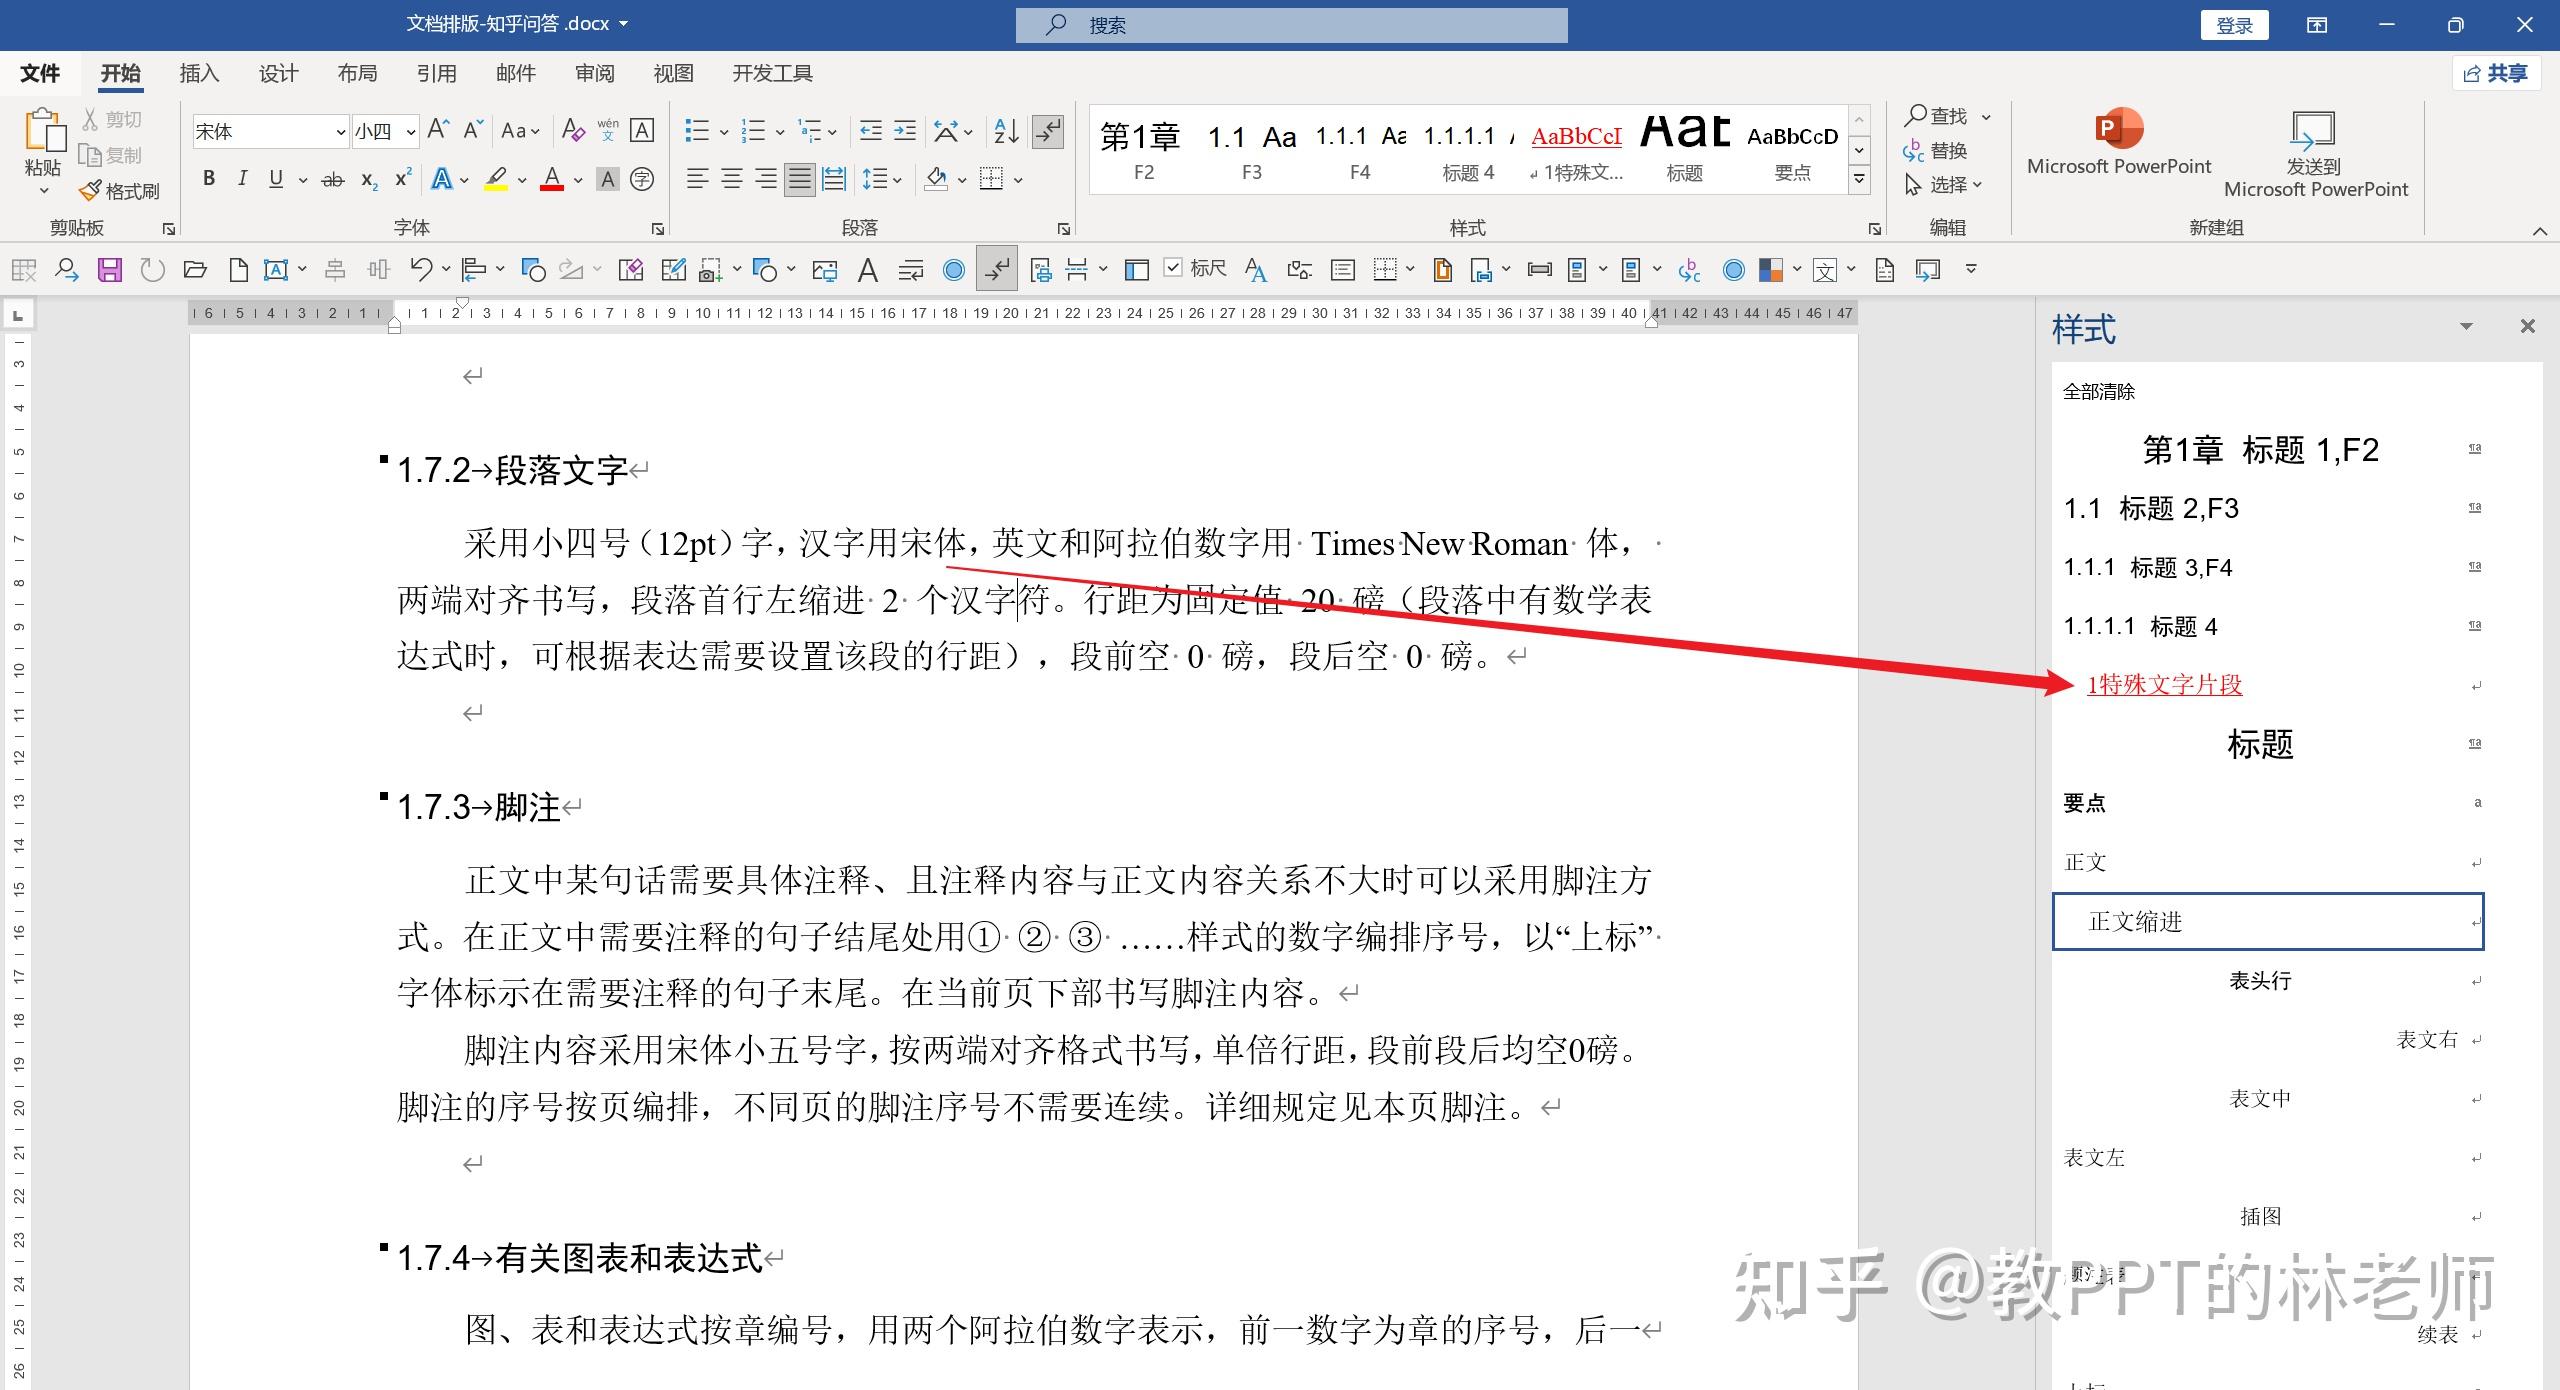Image resolution: width=2560 pixels, height=1390 pixels.
Task: Expand the styles gallery more button
Action: pyautogui.click(x=1859, y=180)
